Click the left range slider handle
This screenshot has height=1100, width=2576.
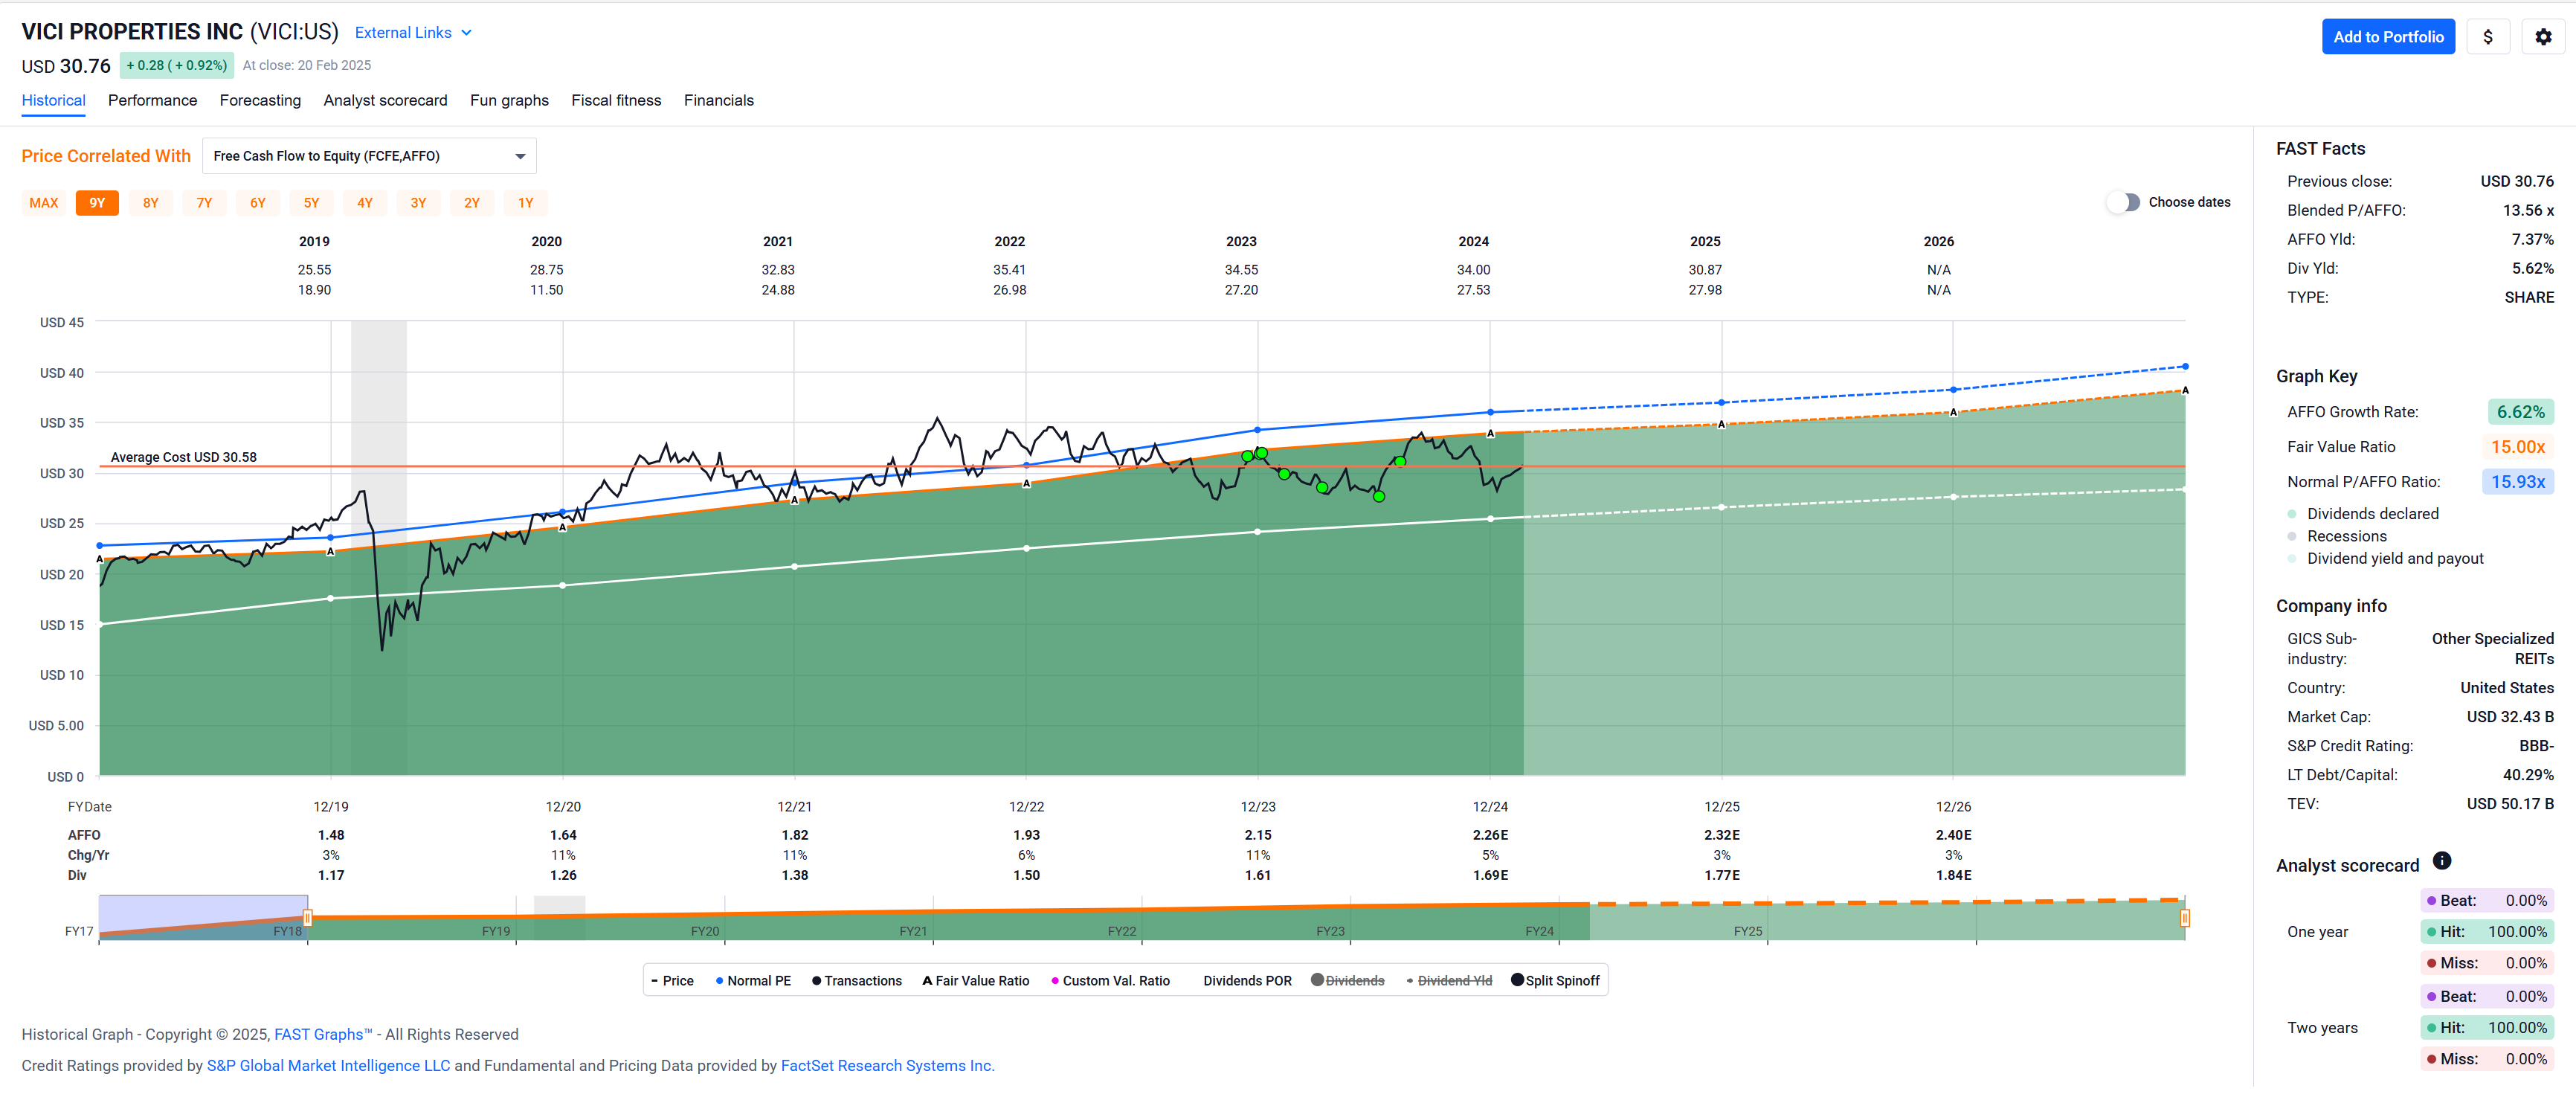point(307,918)
